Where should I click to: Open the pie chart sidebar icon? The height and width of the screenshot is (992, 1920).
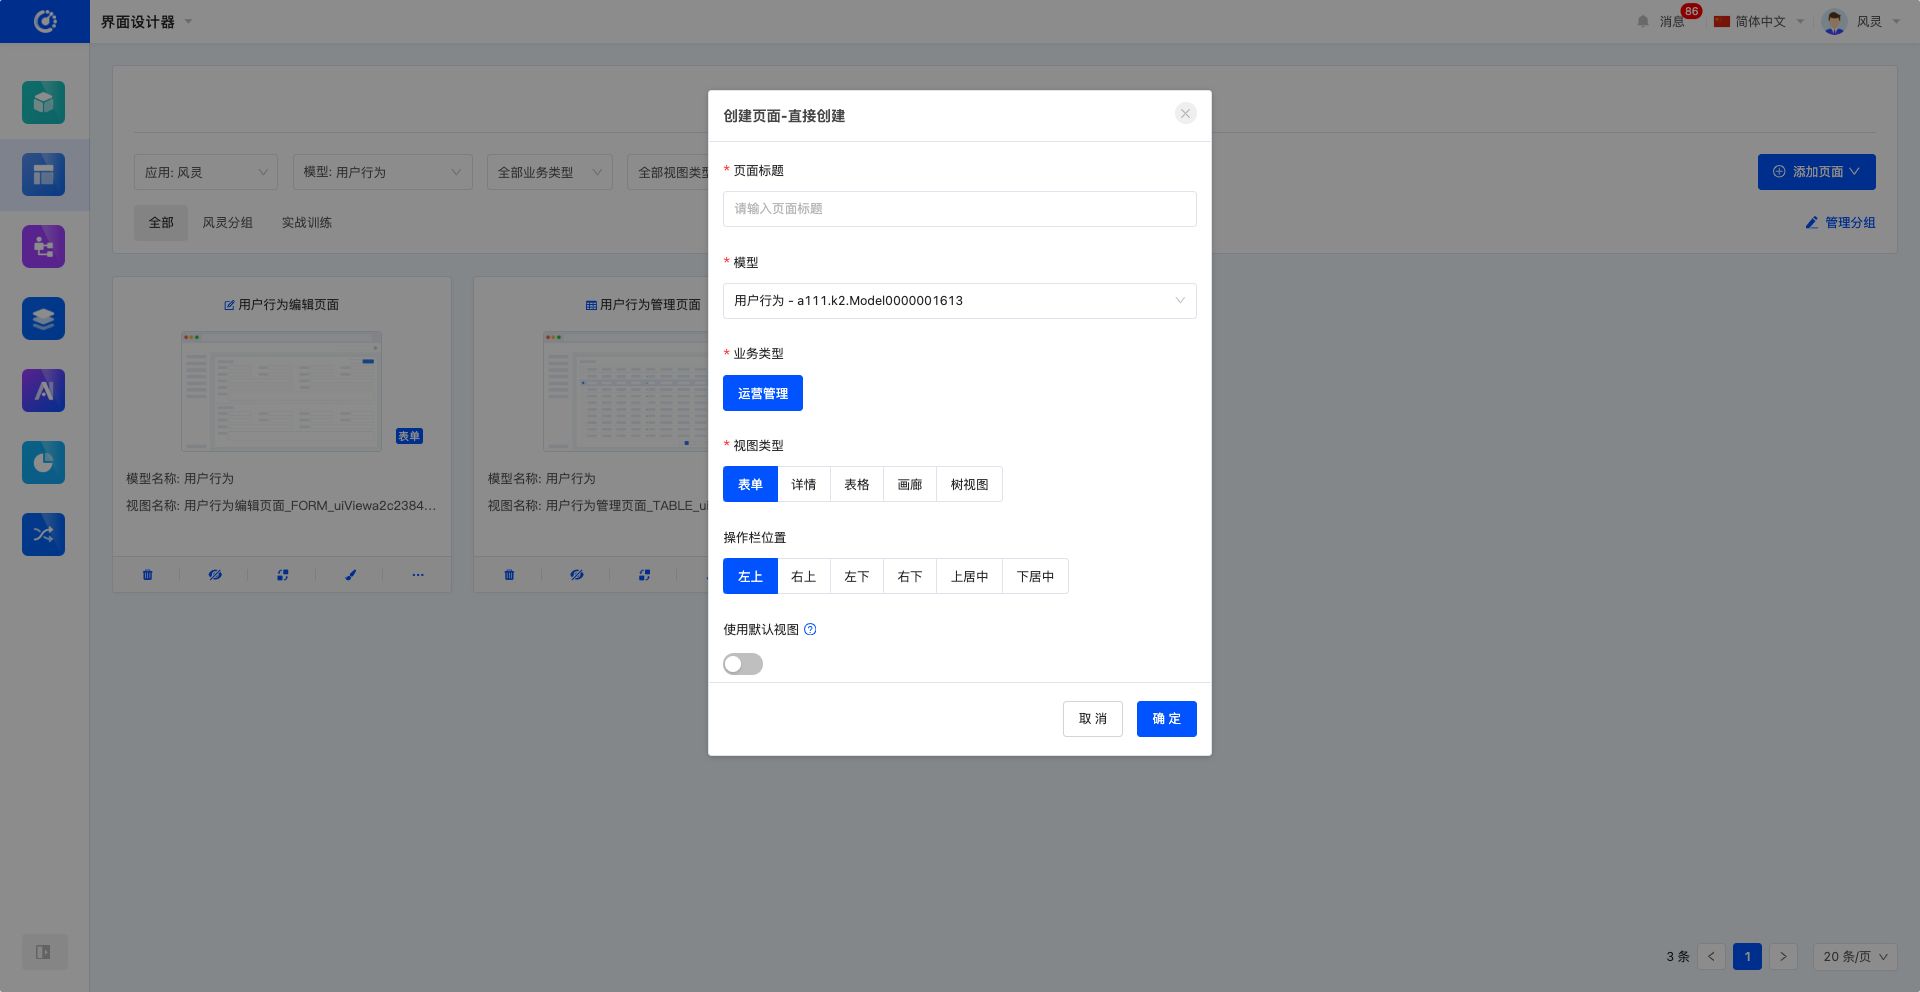click(43, 463)
